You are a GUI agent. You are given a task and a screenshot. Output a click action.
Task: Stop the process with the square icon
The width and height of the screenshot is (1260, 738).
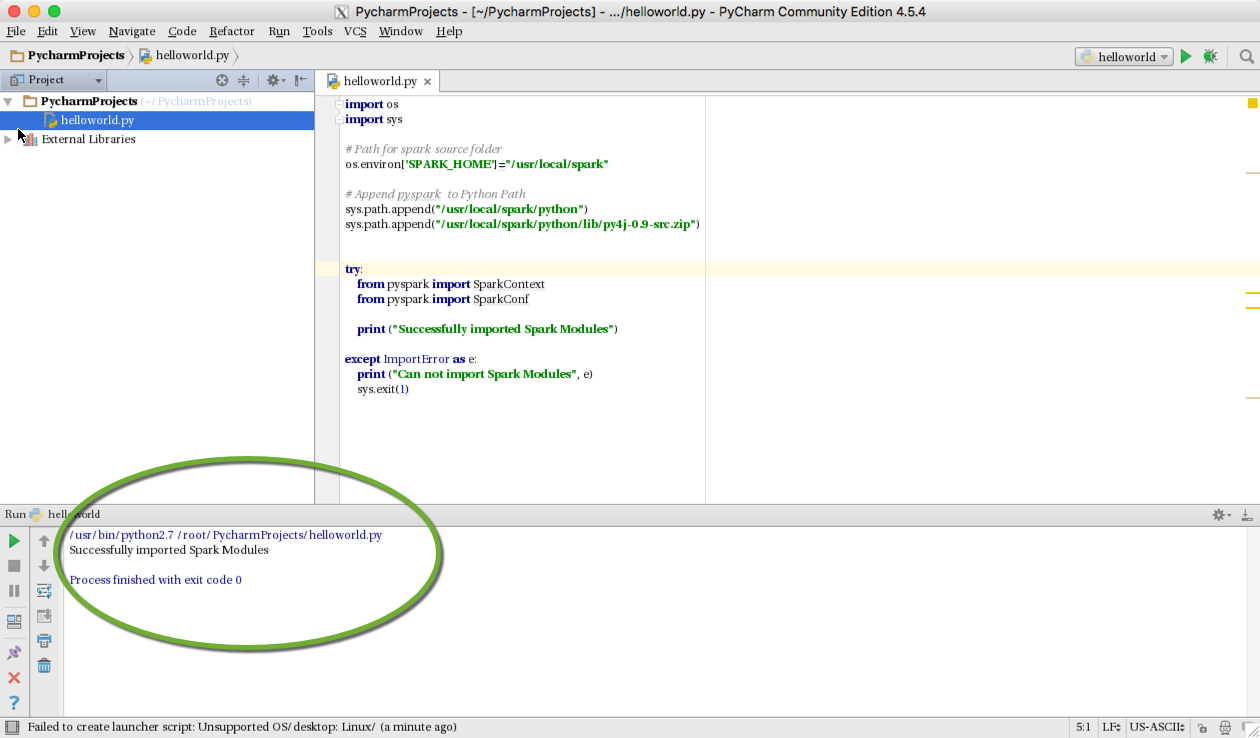(x=14, y=565)
